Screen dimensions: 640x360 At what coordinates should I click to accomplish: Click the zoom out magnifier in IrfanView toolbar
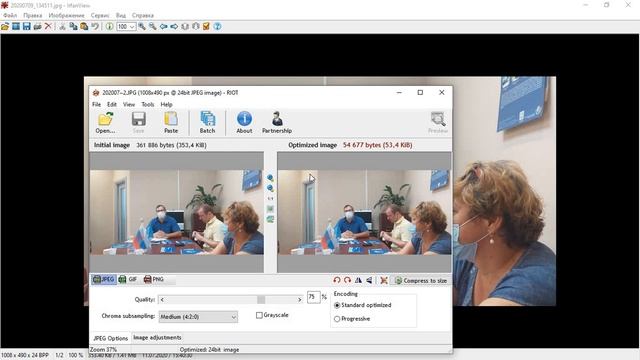152,27
